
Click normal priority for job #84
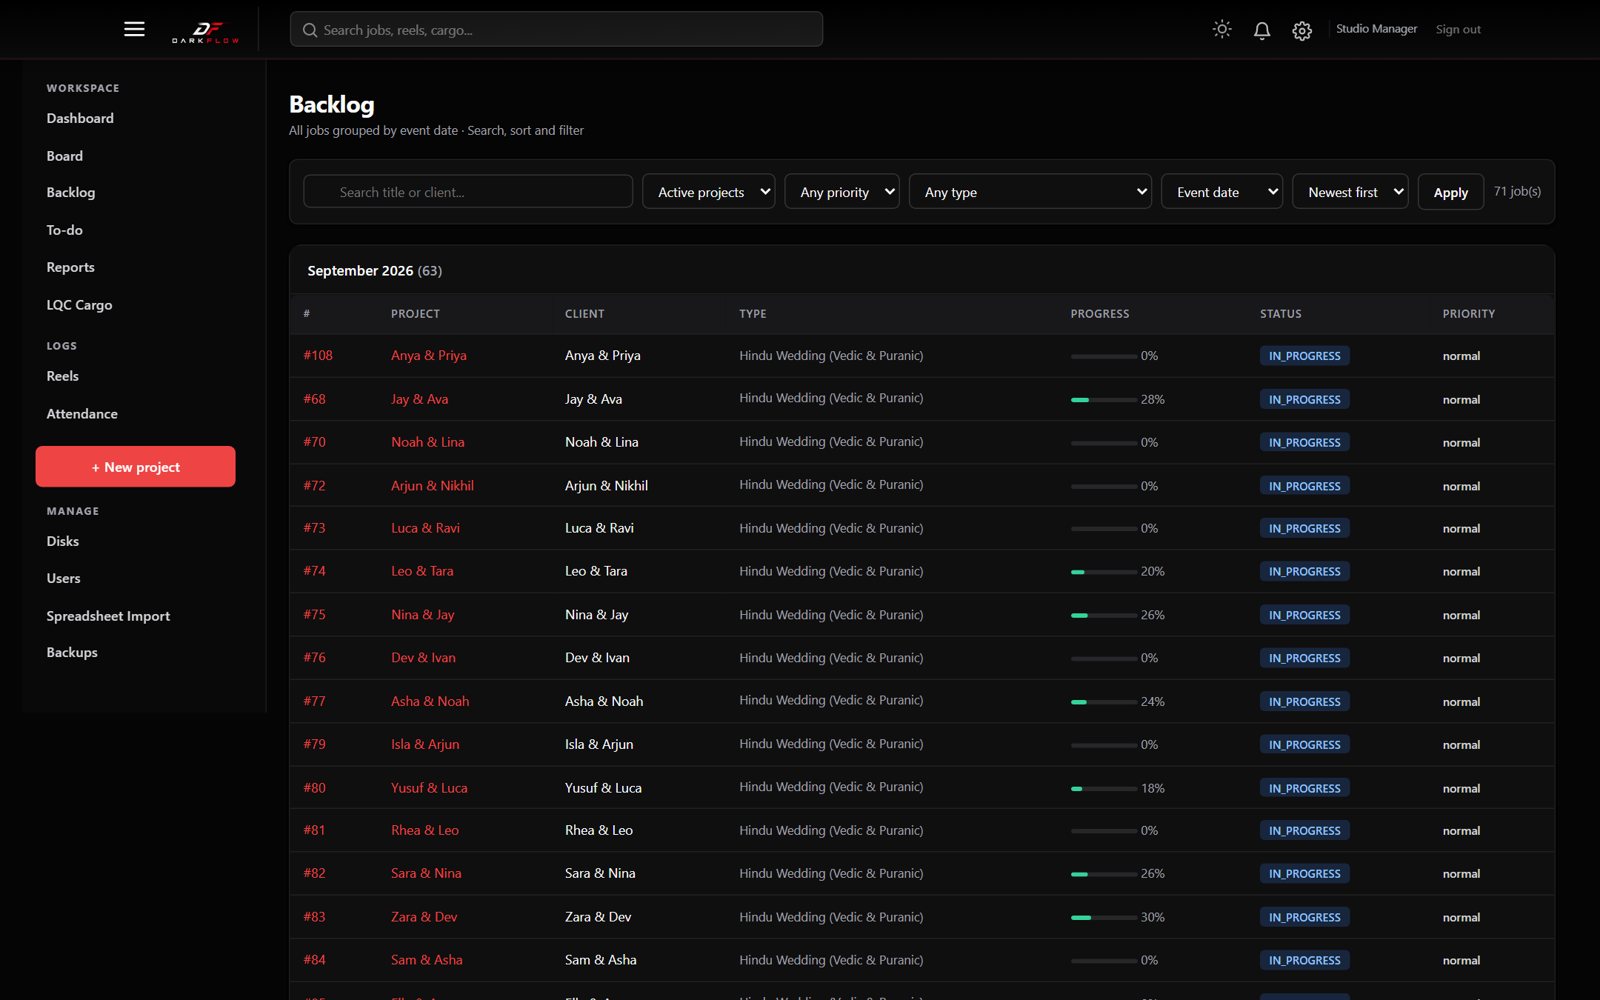point(1461,961)
